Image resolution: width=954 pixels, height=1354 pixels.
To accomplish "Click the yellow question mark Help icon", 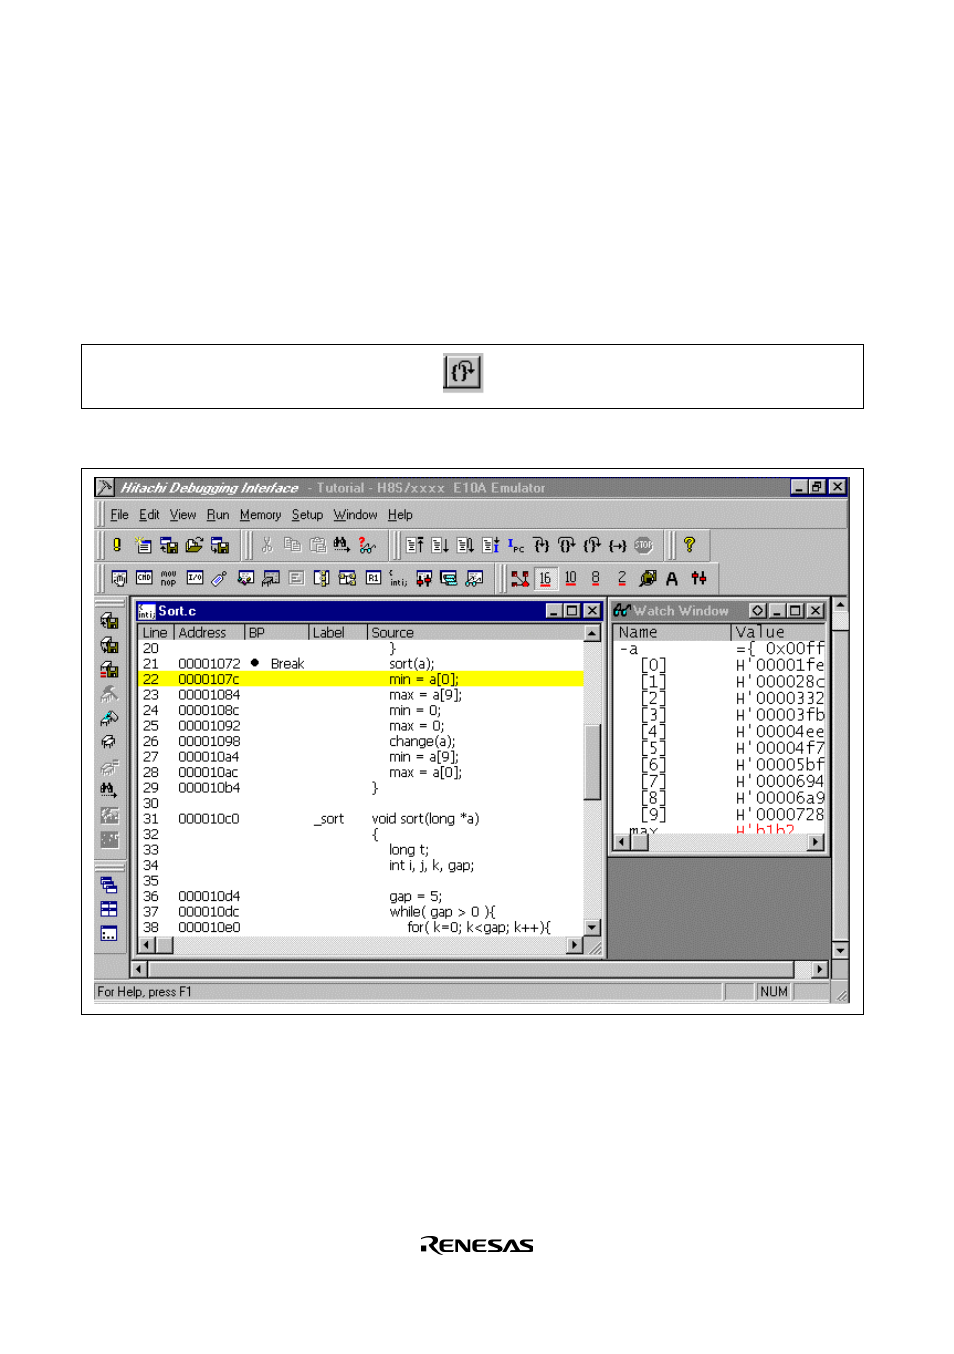I will [x=689, y=546].
